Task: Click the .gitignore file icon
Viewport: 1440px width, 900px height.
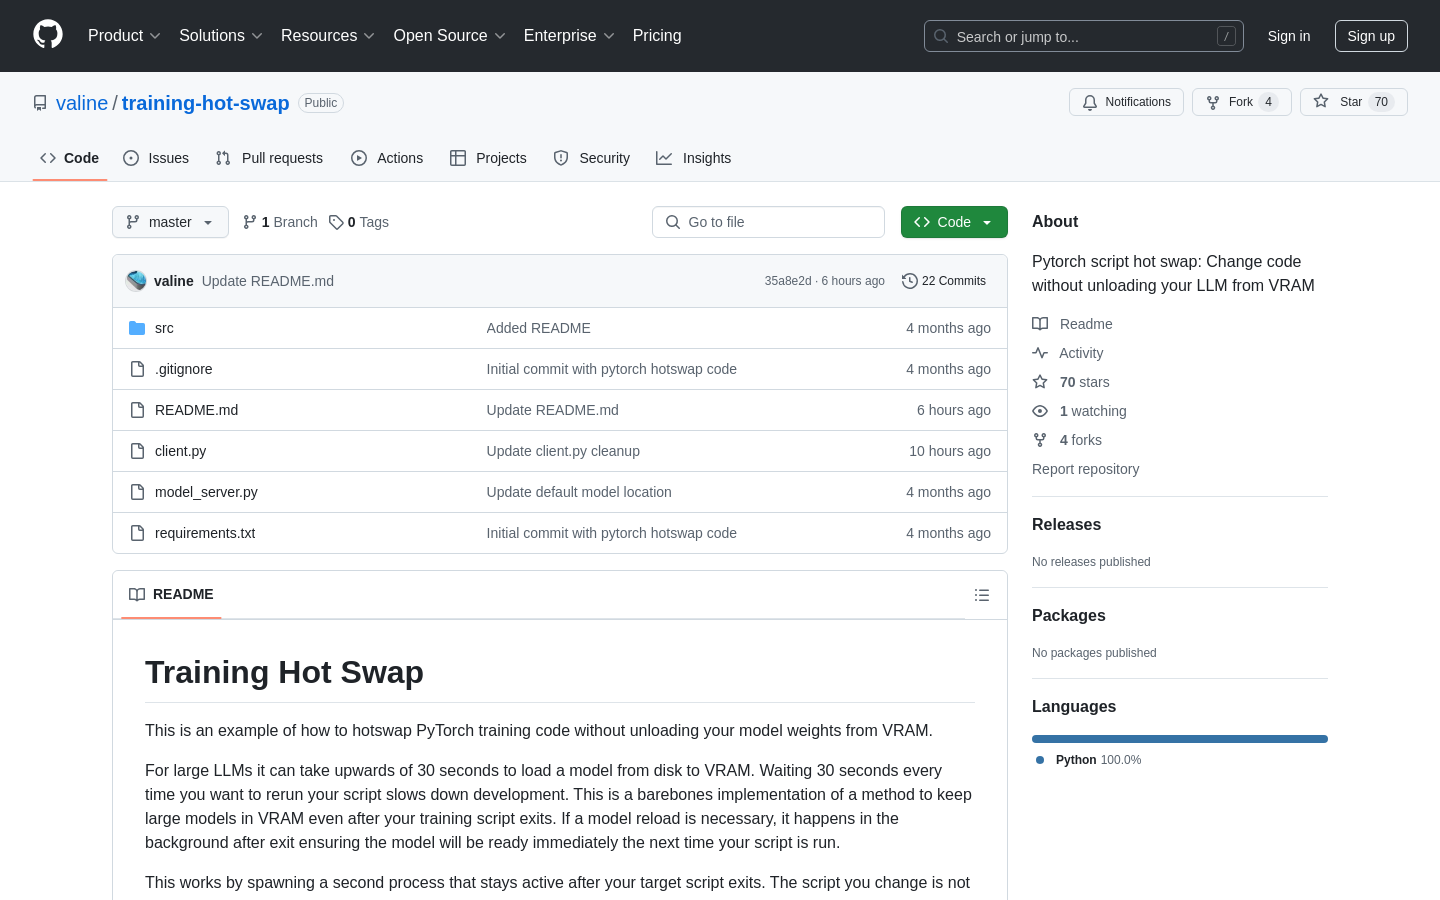Action: [137, 369]
